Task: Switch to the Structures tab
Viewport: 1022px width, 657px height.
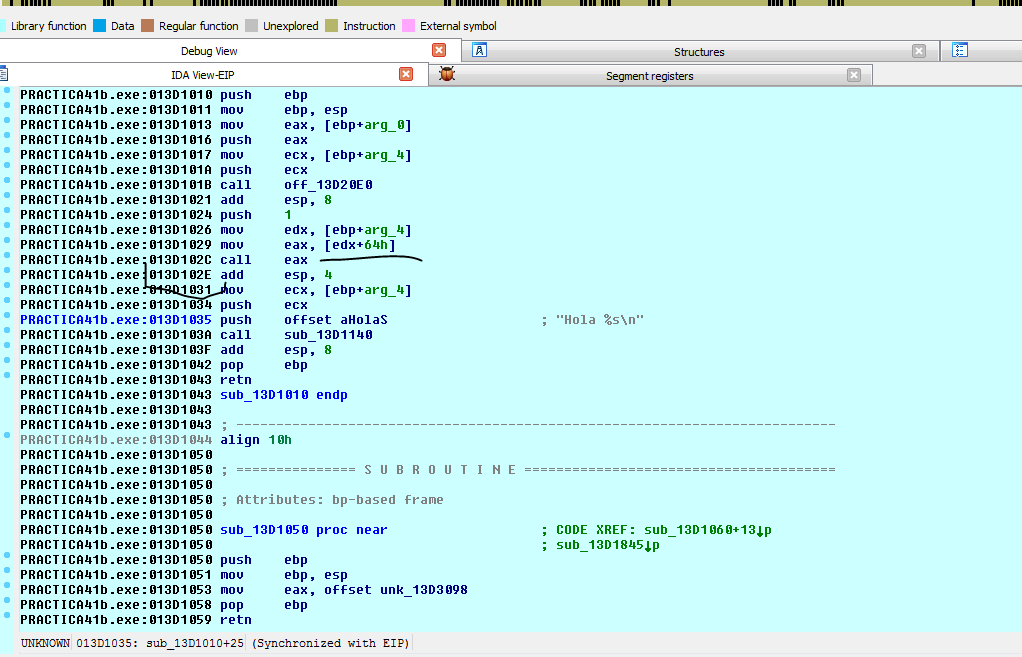Action: [698, 52]
